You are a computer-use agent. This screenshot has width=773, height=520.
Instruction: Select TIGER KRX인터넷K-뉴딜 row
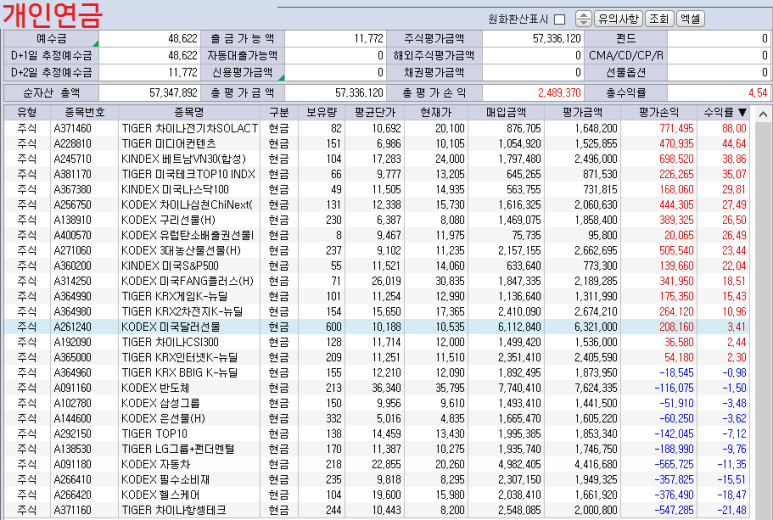377,357
